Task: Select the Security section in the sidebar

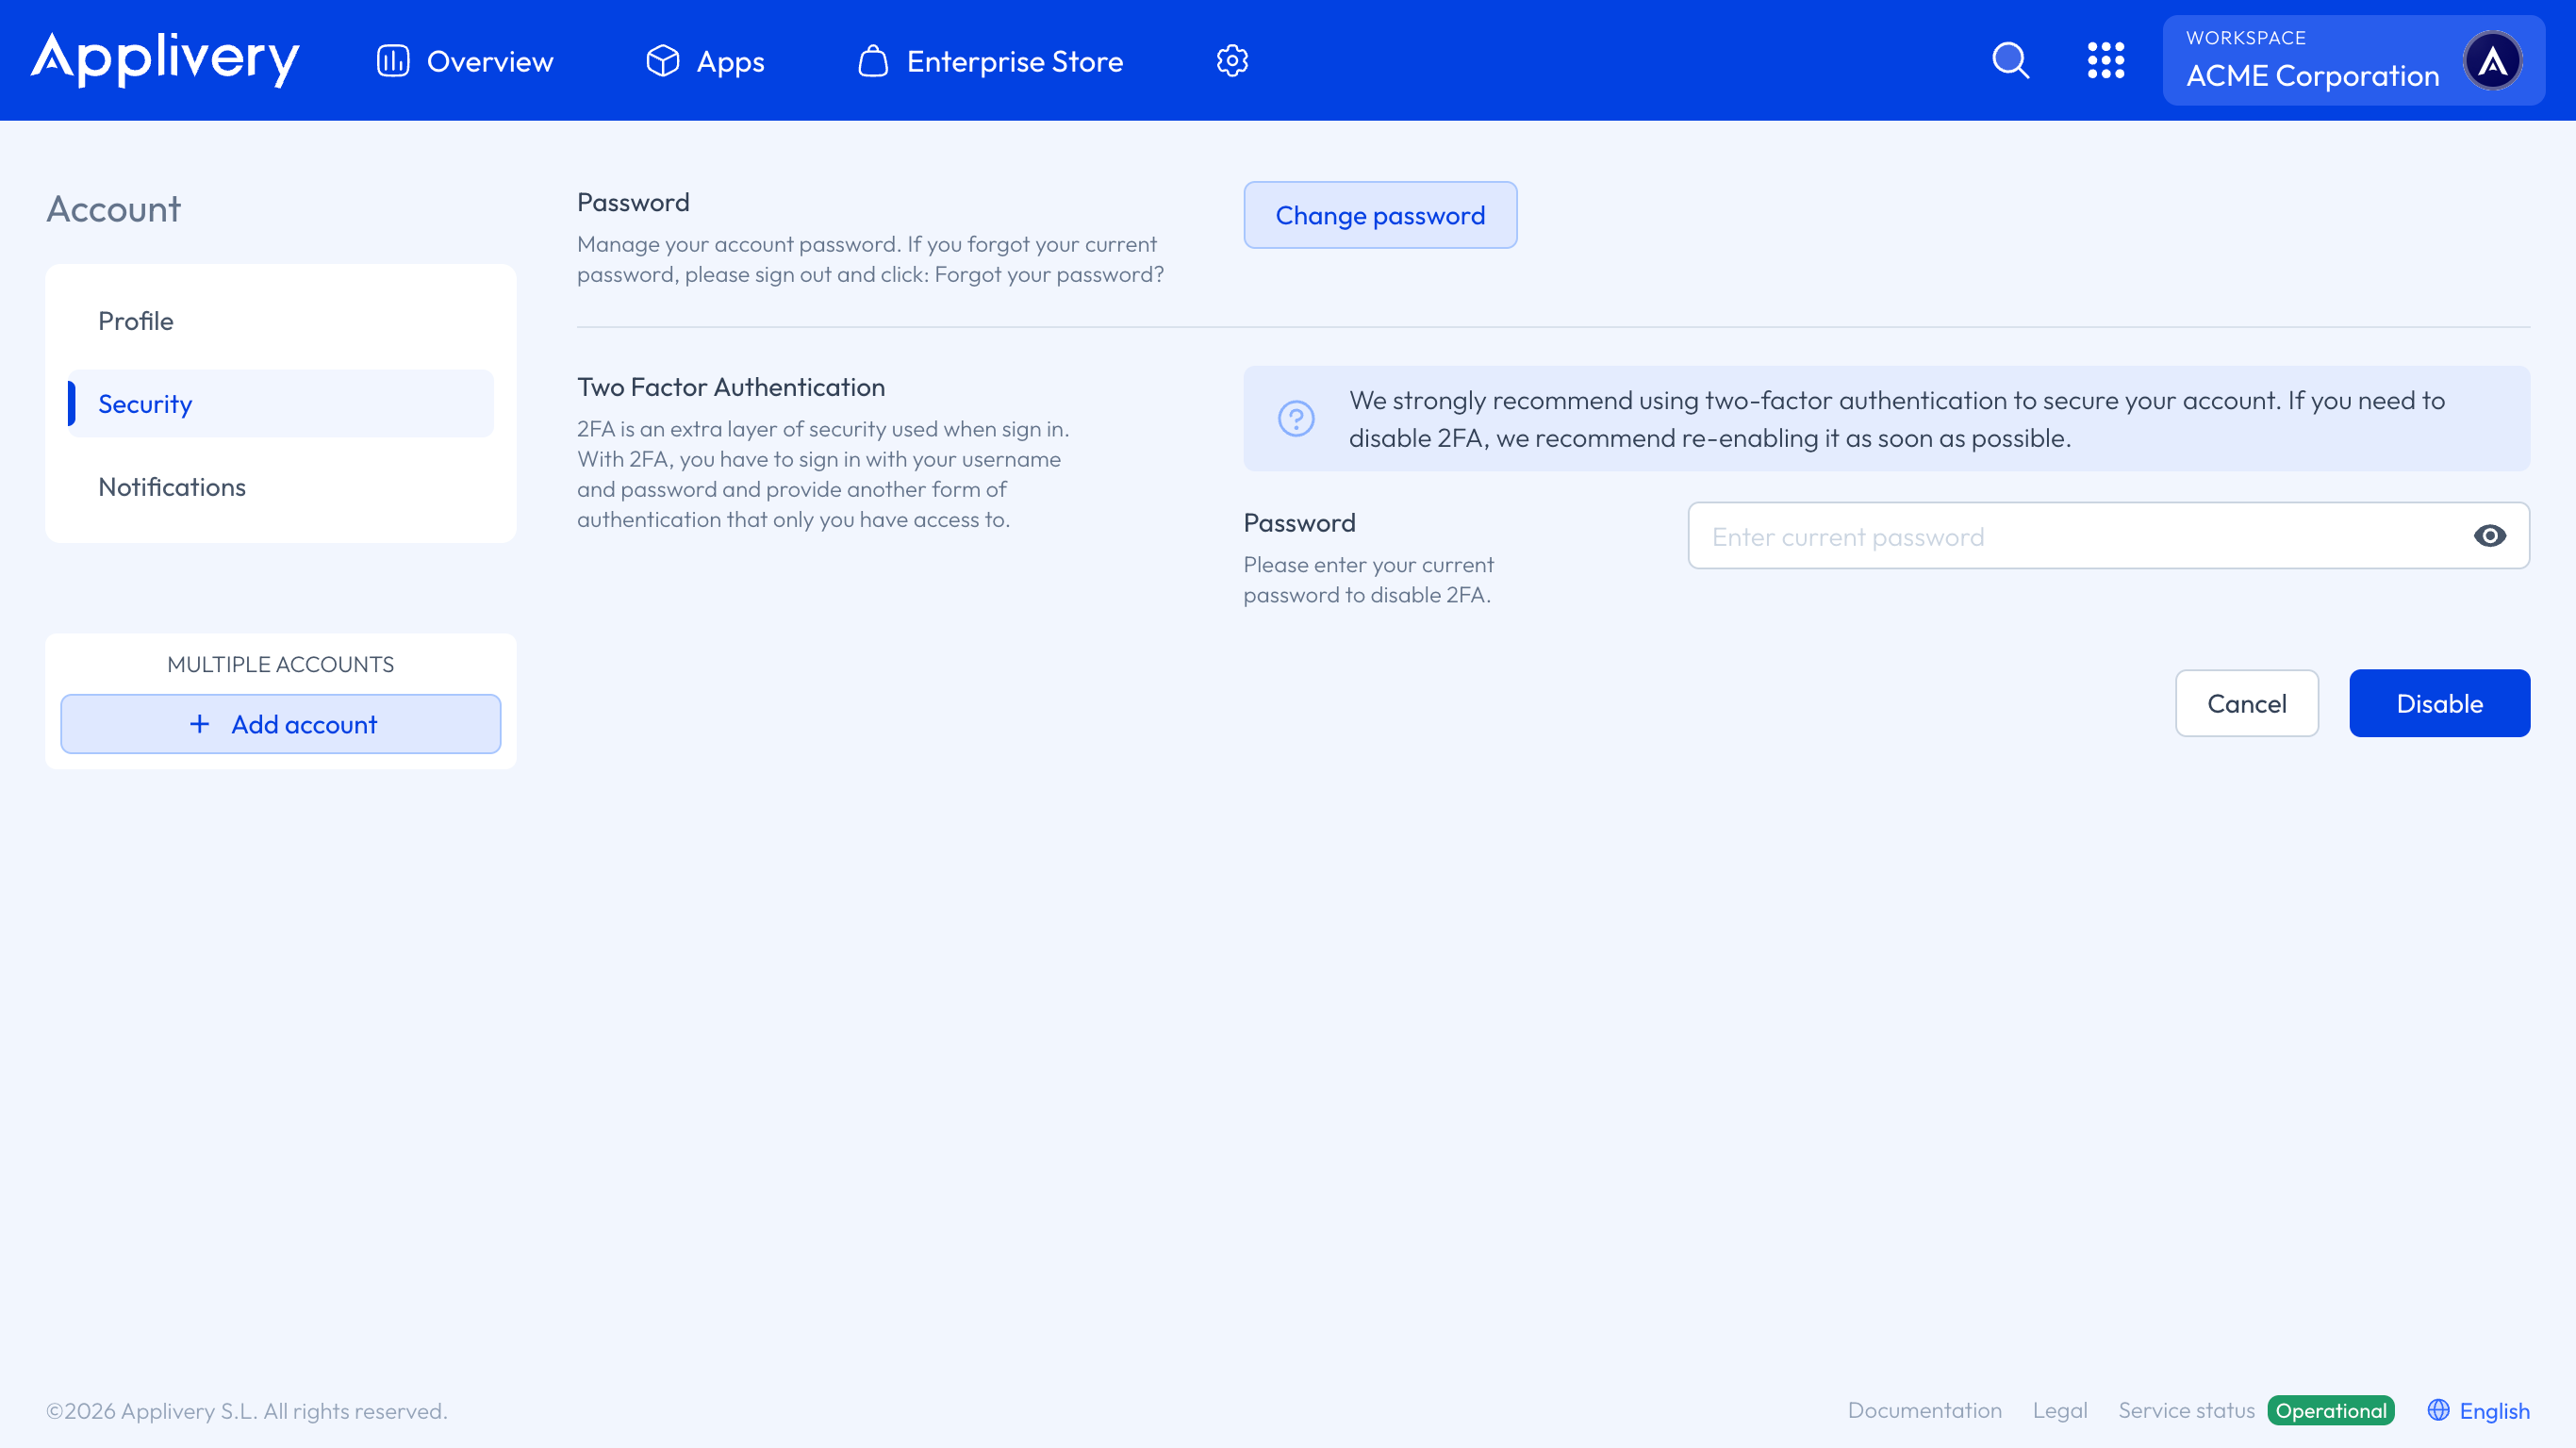Action: click(x=145, y=404)
